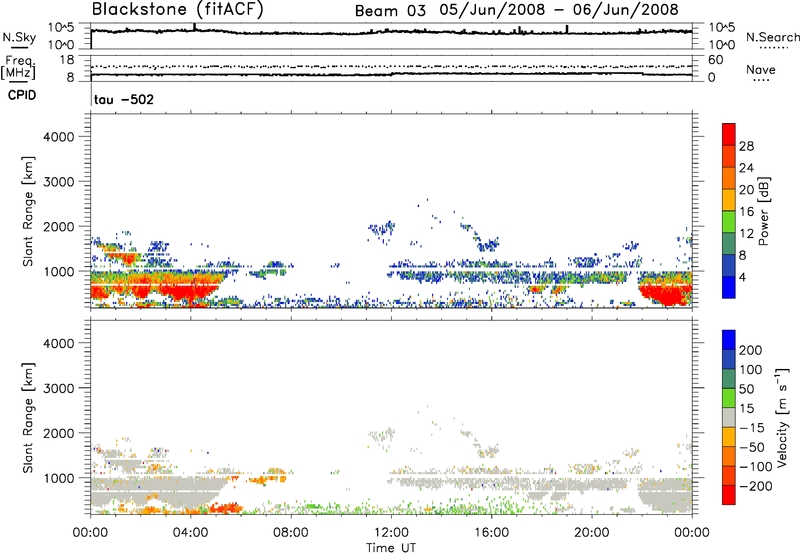Click the '28' power colorbar tick
The width and height of the screenshot is (800, 554).
tap(746, 146)
